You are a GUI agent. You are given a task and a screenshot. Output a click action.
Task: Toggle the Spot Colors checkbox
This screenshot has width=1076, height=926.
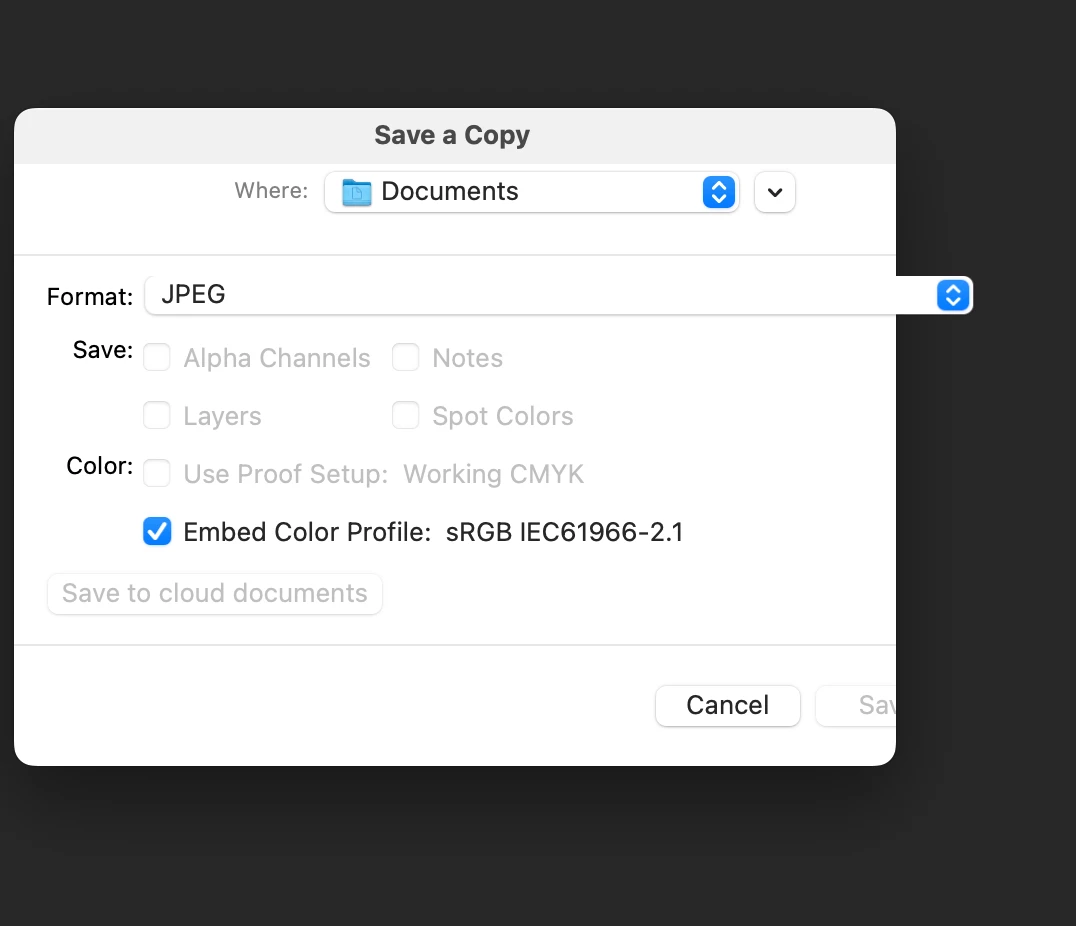pos(406,415)
